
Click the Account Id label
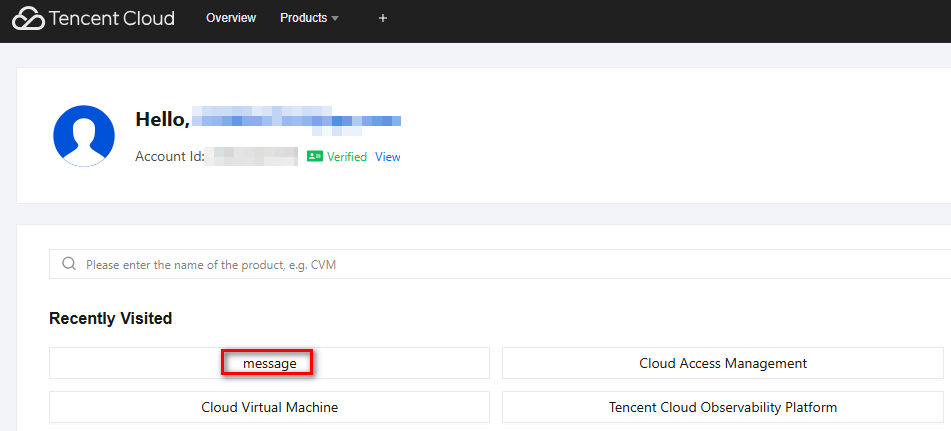[170, 157]
